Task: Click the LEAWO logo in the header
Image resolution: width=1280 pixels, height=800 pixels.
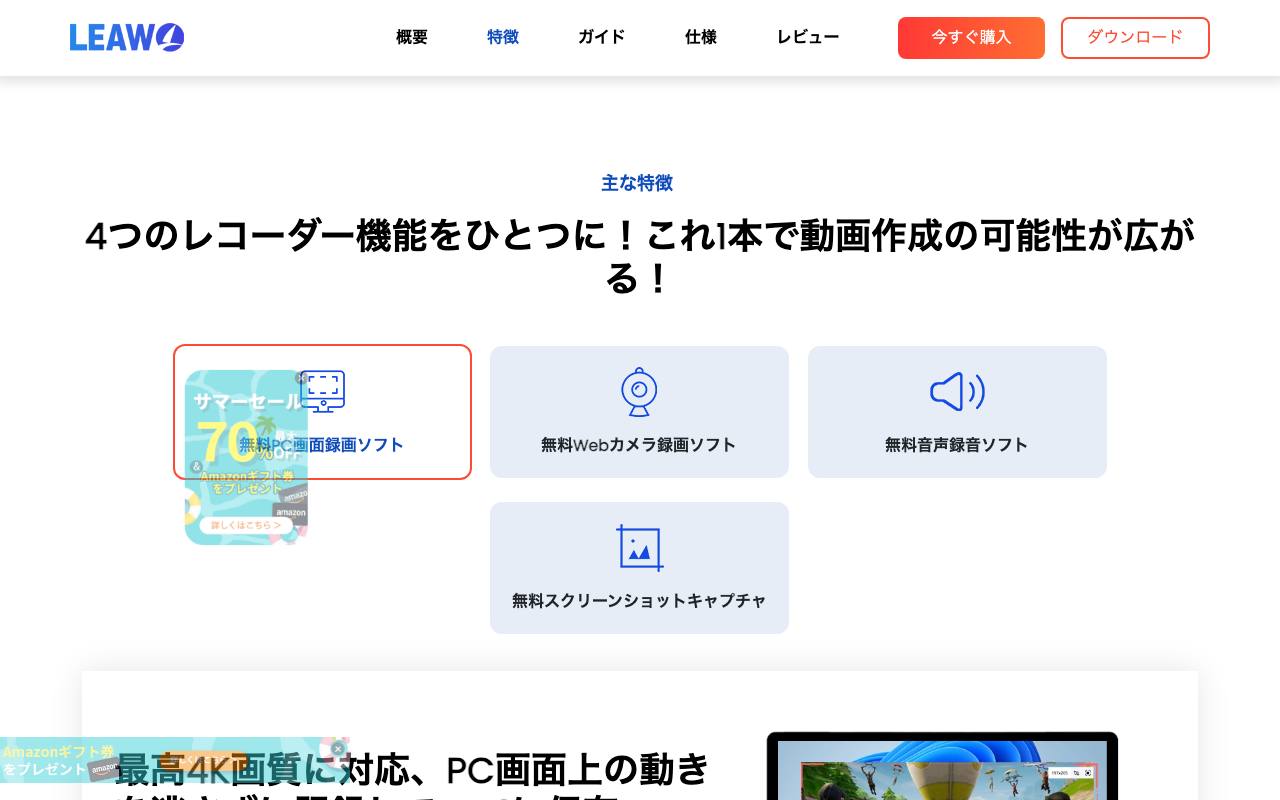Action: point(127,38)
